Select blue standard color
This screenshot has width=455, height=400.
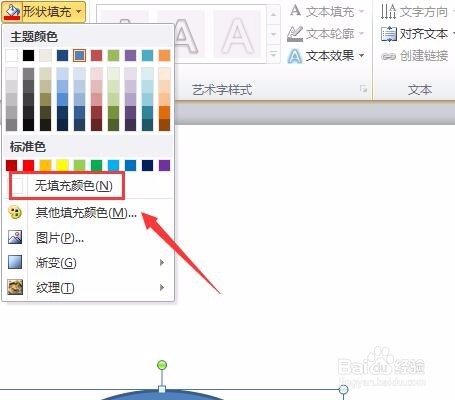[x=130, y=165]
